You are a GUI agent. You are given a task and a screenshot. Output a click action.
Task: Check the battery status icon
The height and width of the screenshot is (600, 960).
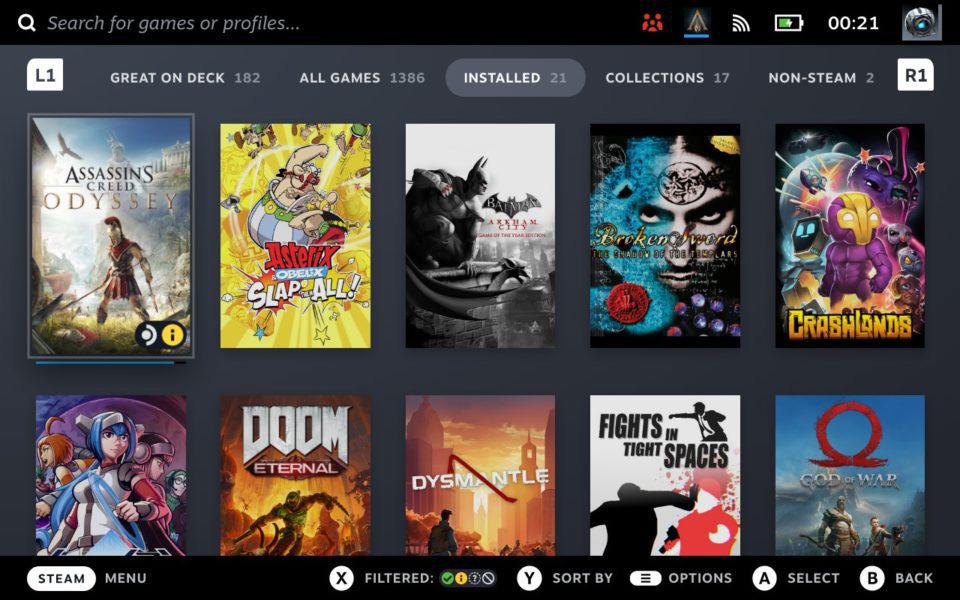click(789, 22)
